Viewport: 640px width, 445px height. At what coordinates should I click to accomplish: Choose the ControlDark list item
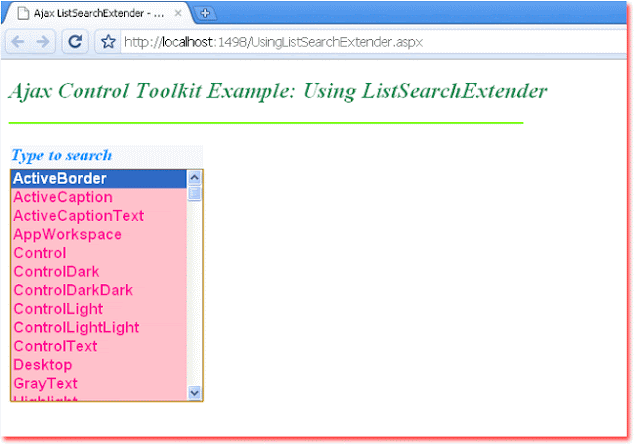99,272
